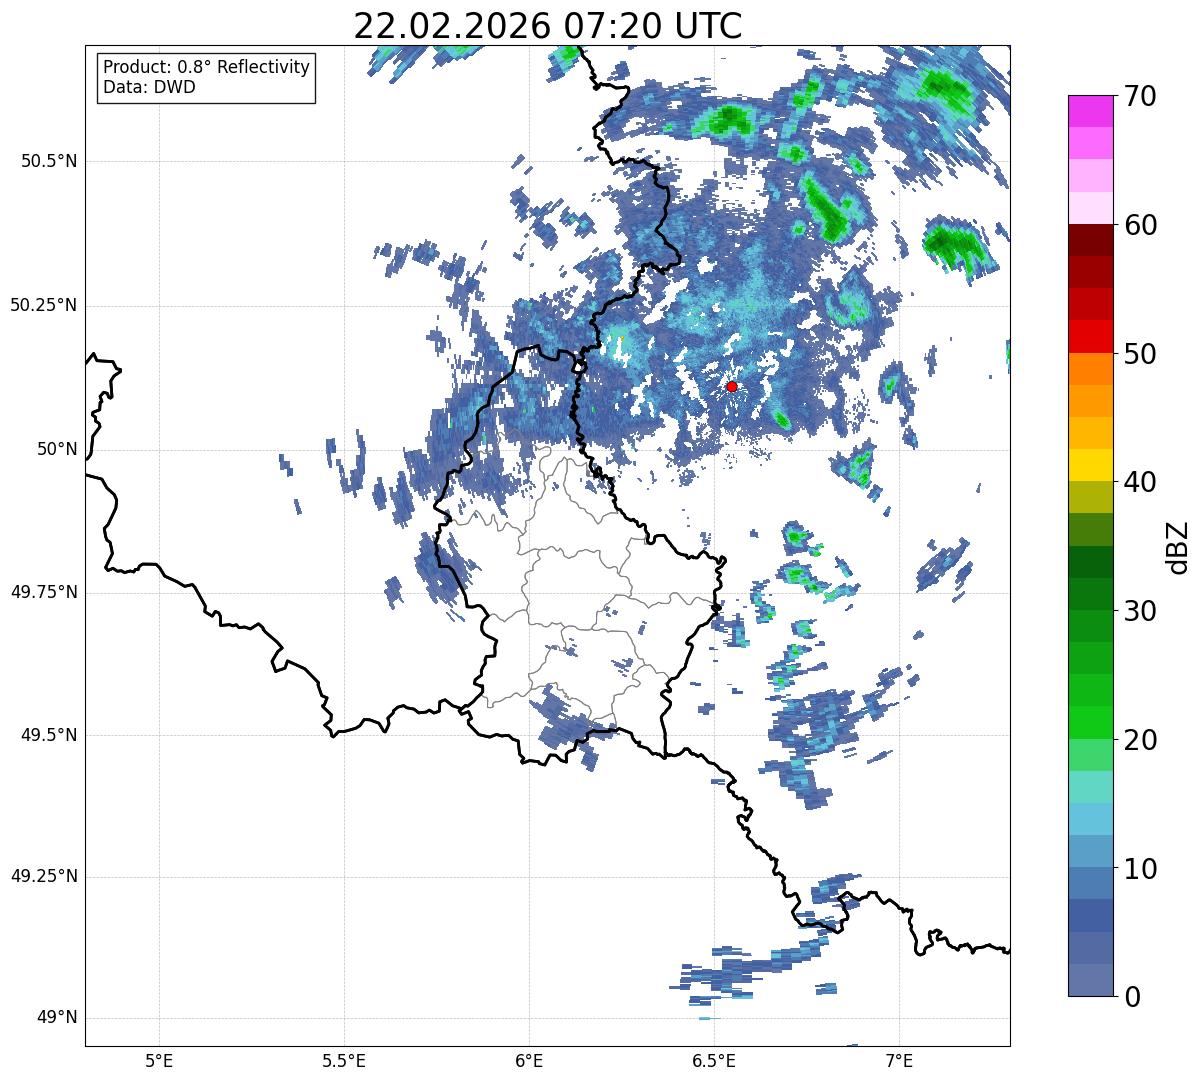Image resolution: width=1202 pixels, height=1081 pixels.
Task: Click the magenta colorbar segment below 70
Action: pos(1091,111)
